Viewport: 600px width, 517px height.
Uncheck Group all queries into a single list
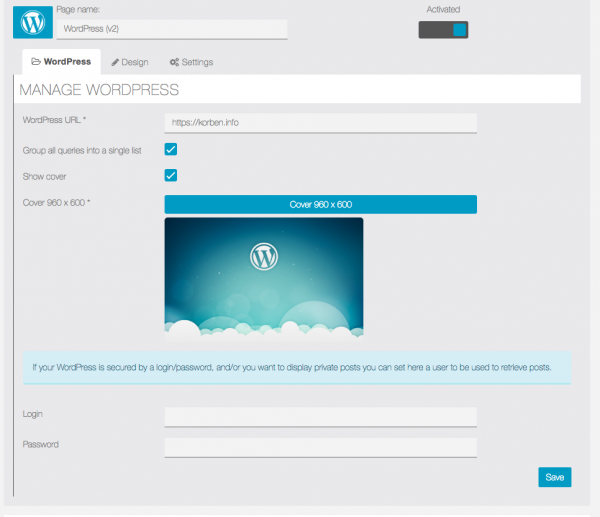click(171, 150)
